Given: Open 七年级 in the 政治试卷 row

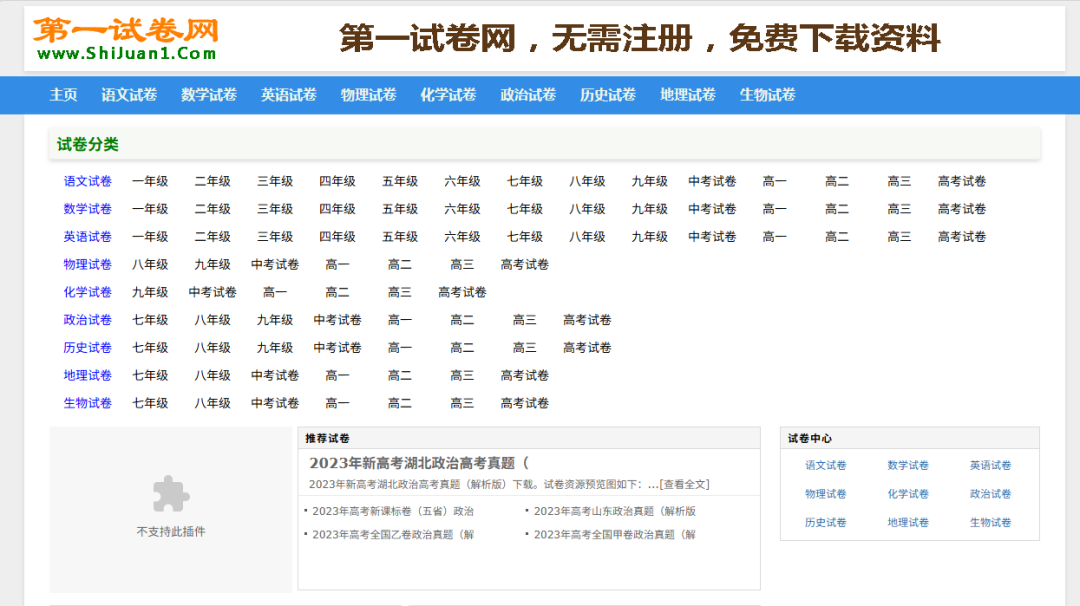Looking at the screenshot, I should tap(151, 319).
